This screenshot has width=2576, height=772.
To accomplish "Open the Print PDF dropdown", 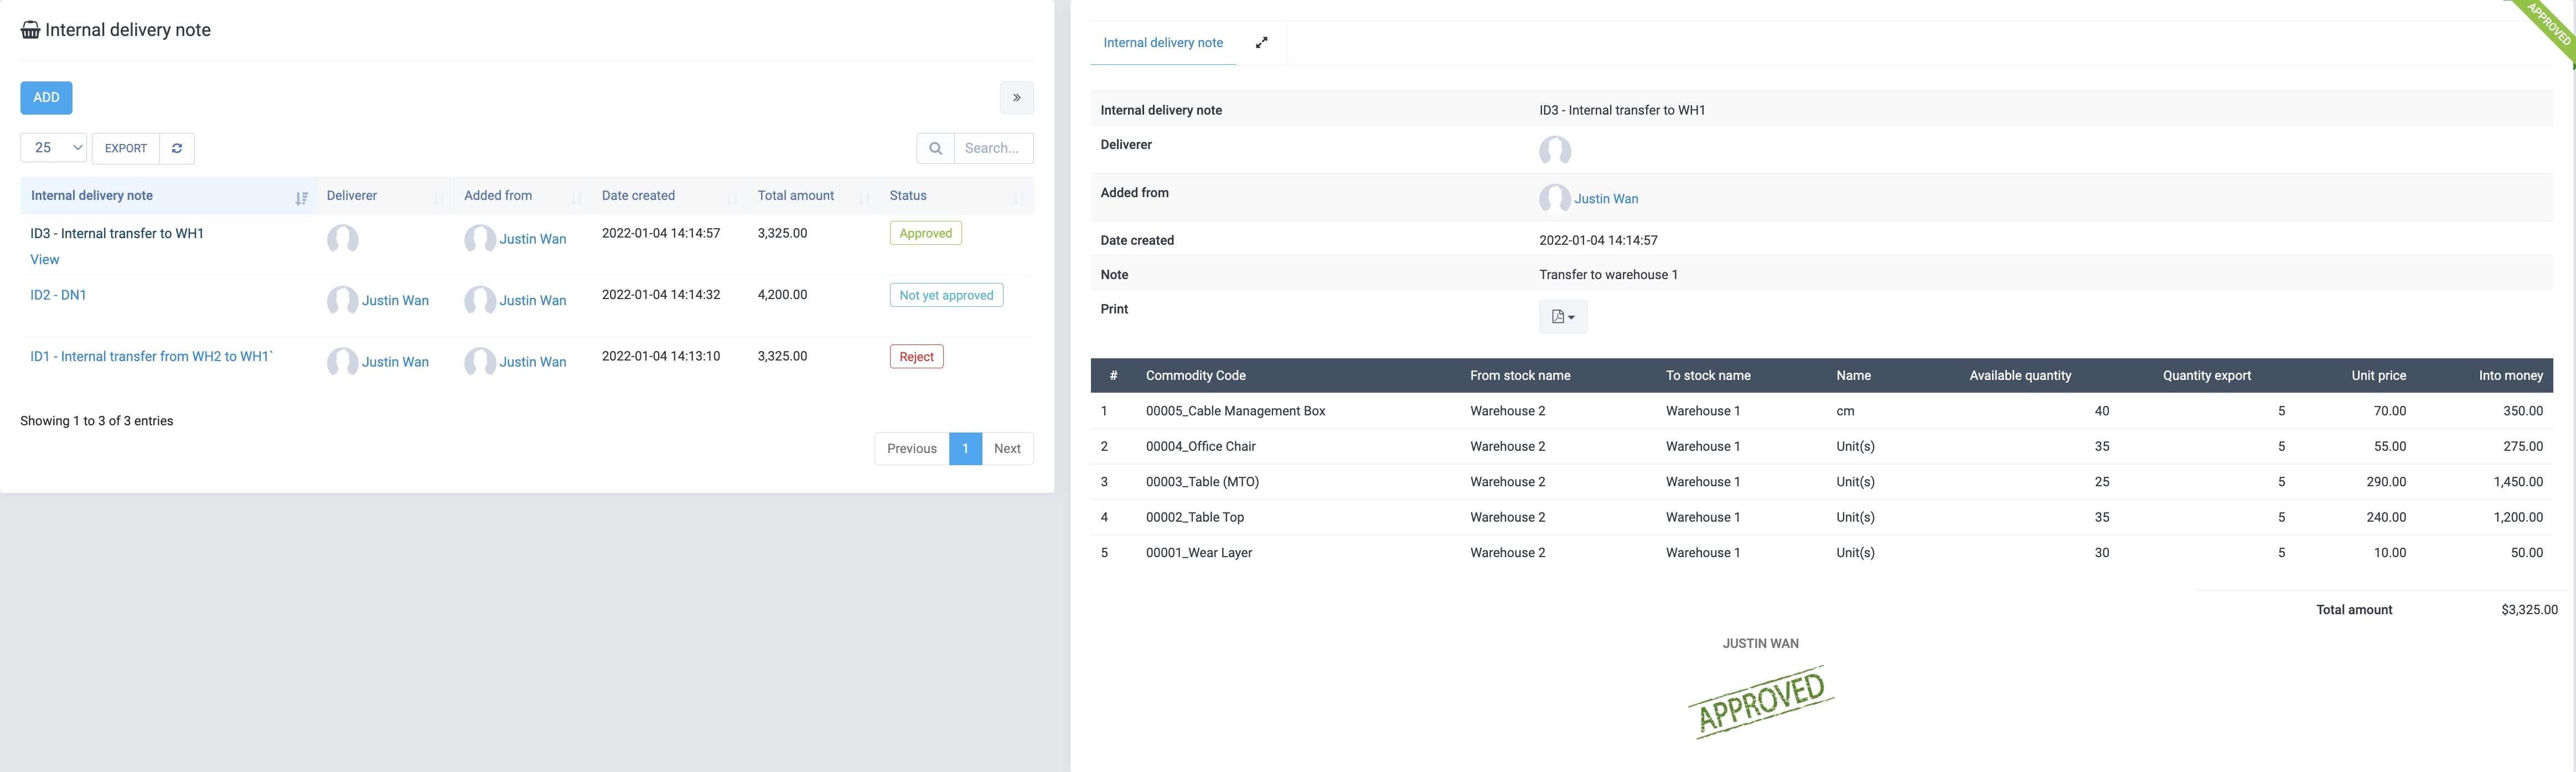I will tap(1562, 317).
